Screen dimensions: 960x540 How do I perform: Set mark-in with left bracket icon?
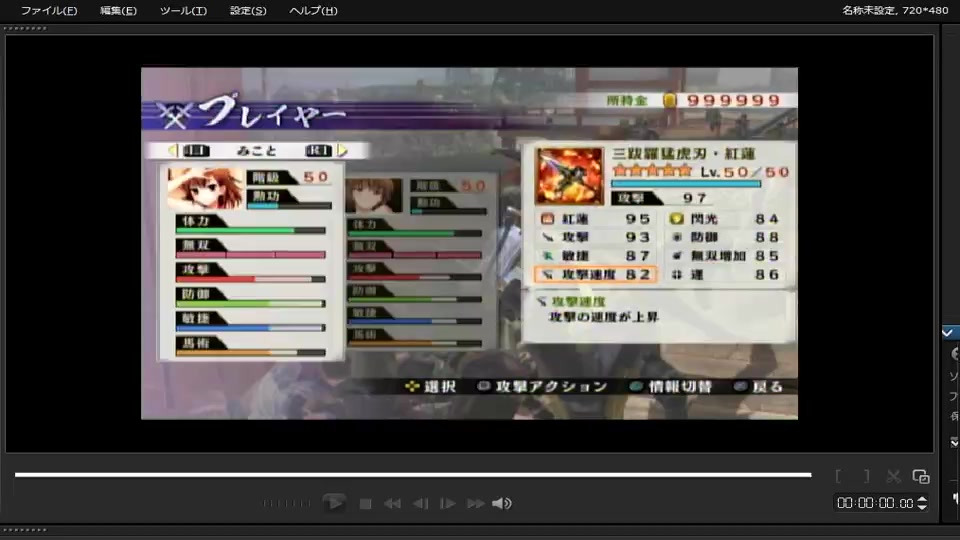click(838, 476)
